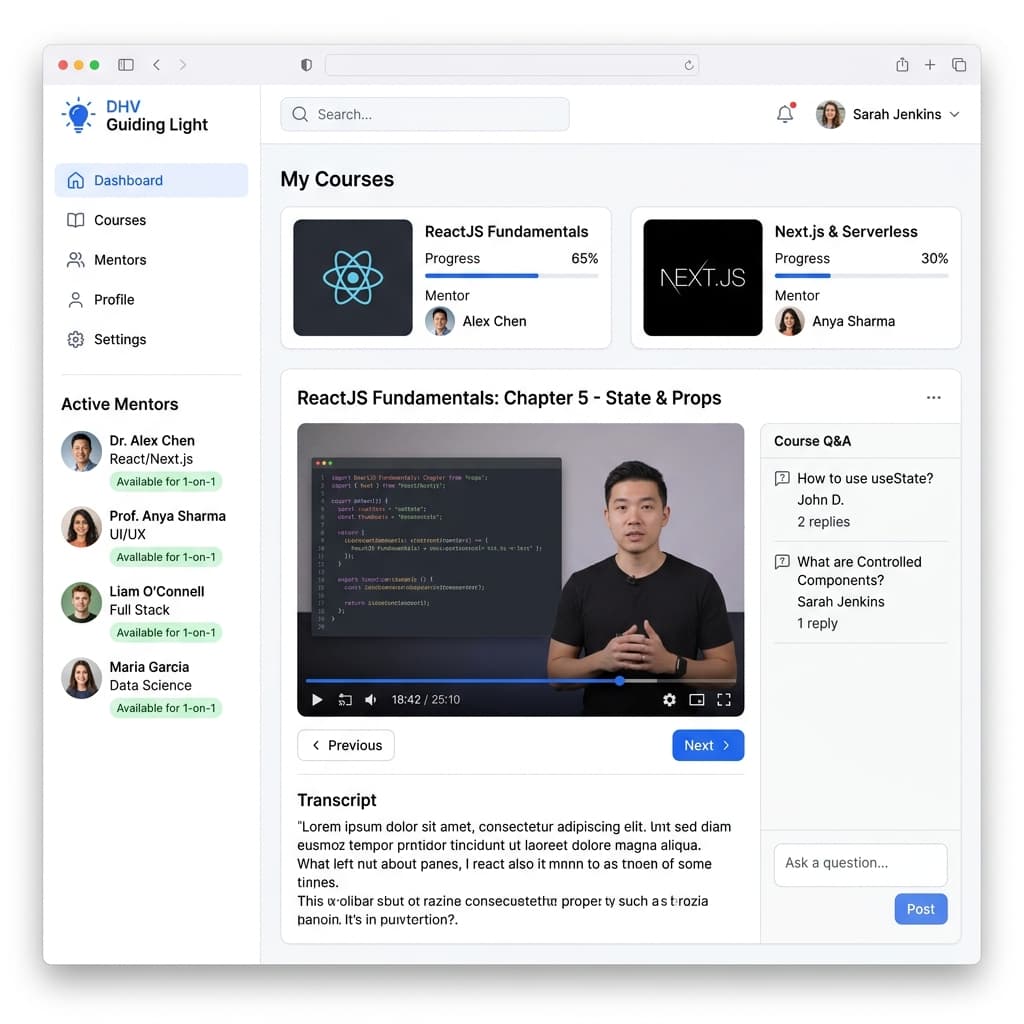Go forward with browser forward arrow
Viewport: 1024px width, 1024px height.
pos(183,65)
